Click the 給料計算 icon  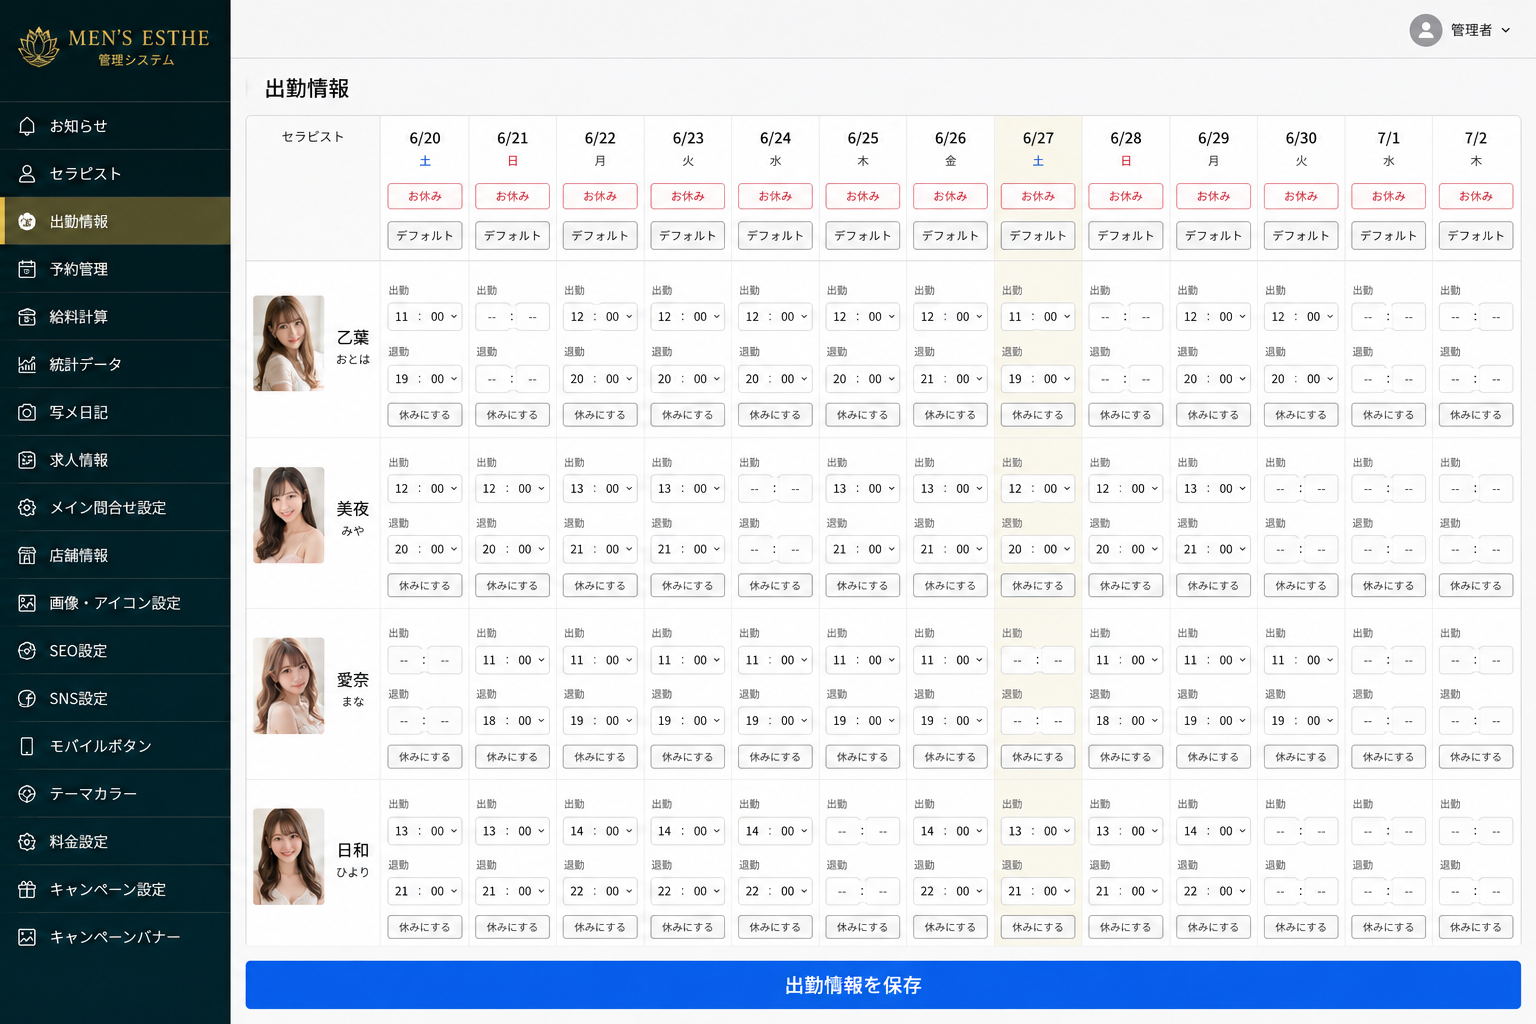coord(27,317)
